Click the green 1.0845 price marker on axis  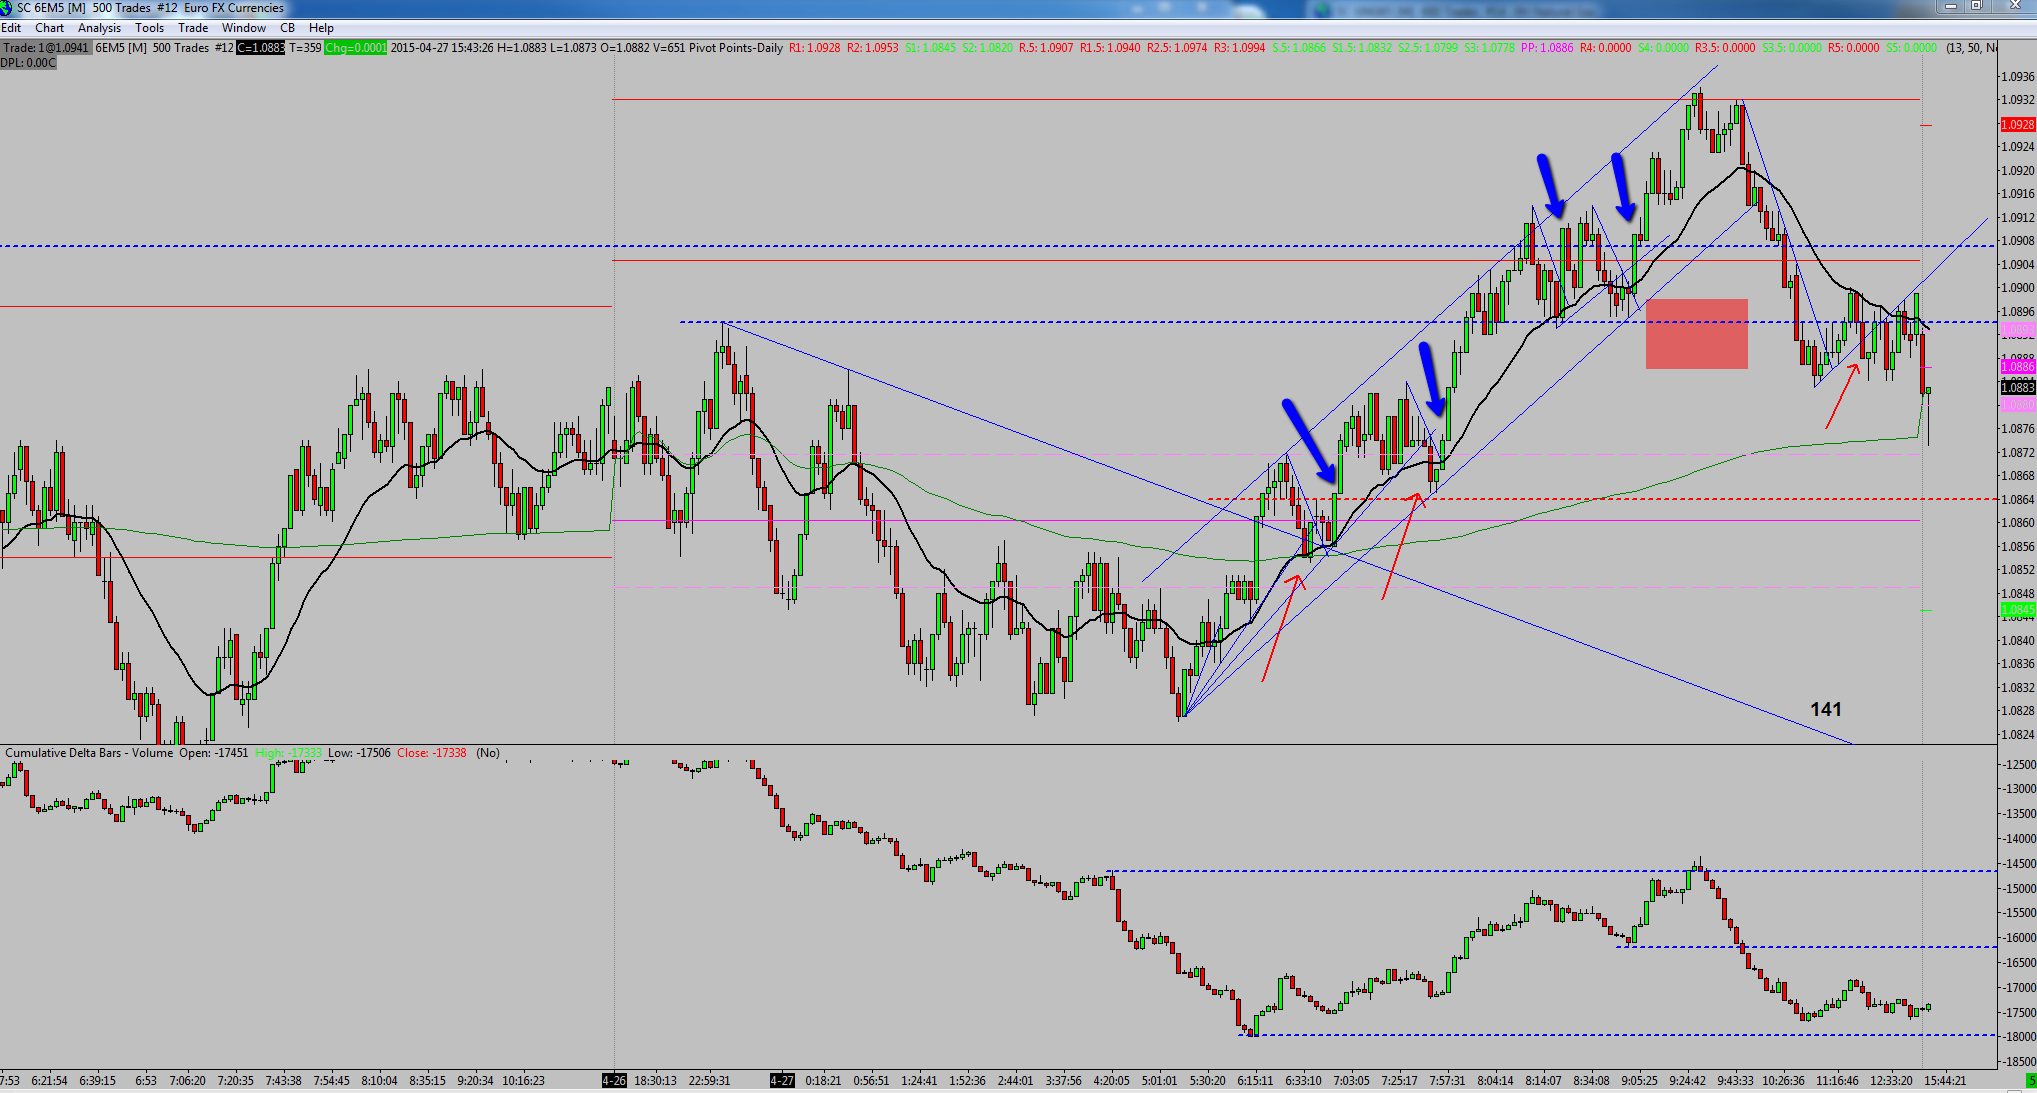pyautogui.click(x=2018, y=610)
